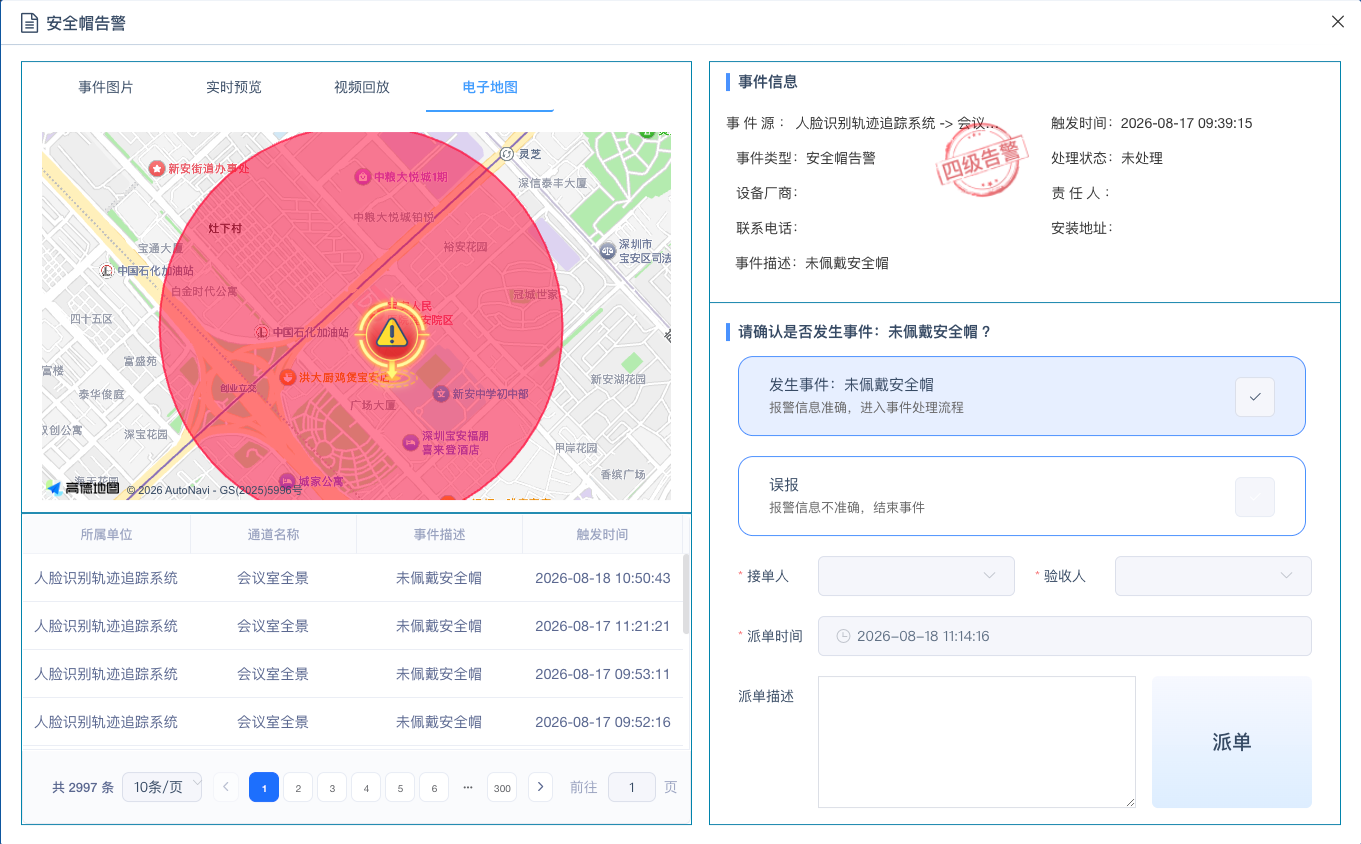
Task: Click 所属单位 column header
Action: pos(107,534)
